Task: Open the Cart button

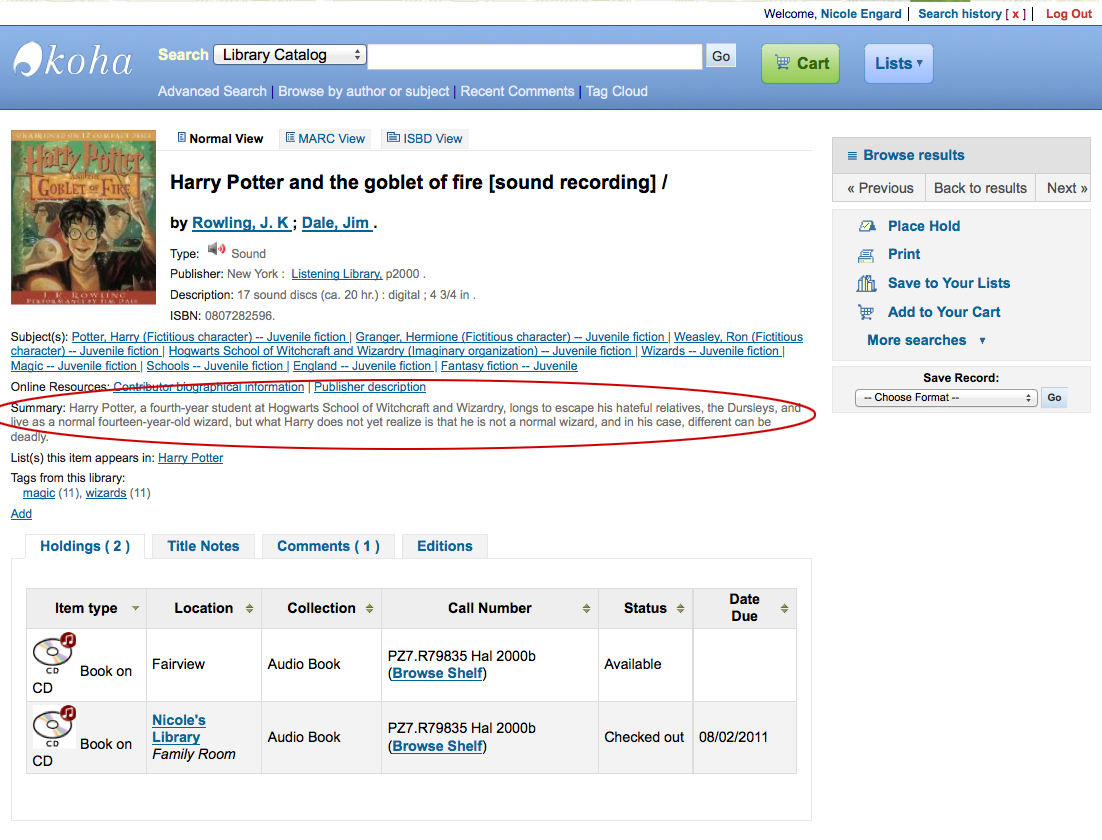Action: [800, 63]
